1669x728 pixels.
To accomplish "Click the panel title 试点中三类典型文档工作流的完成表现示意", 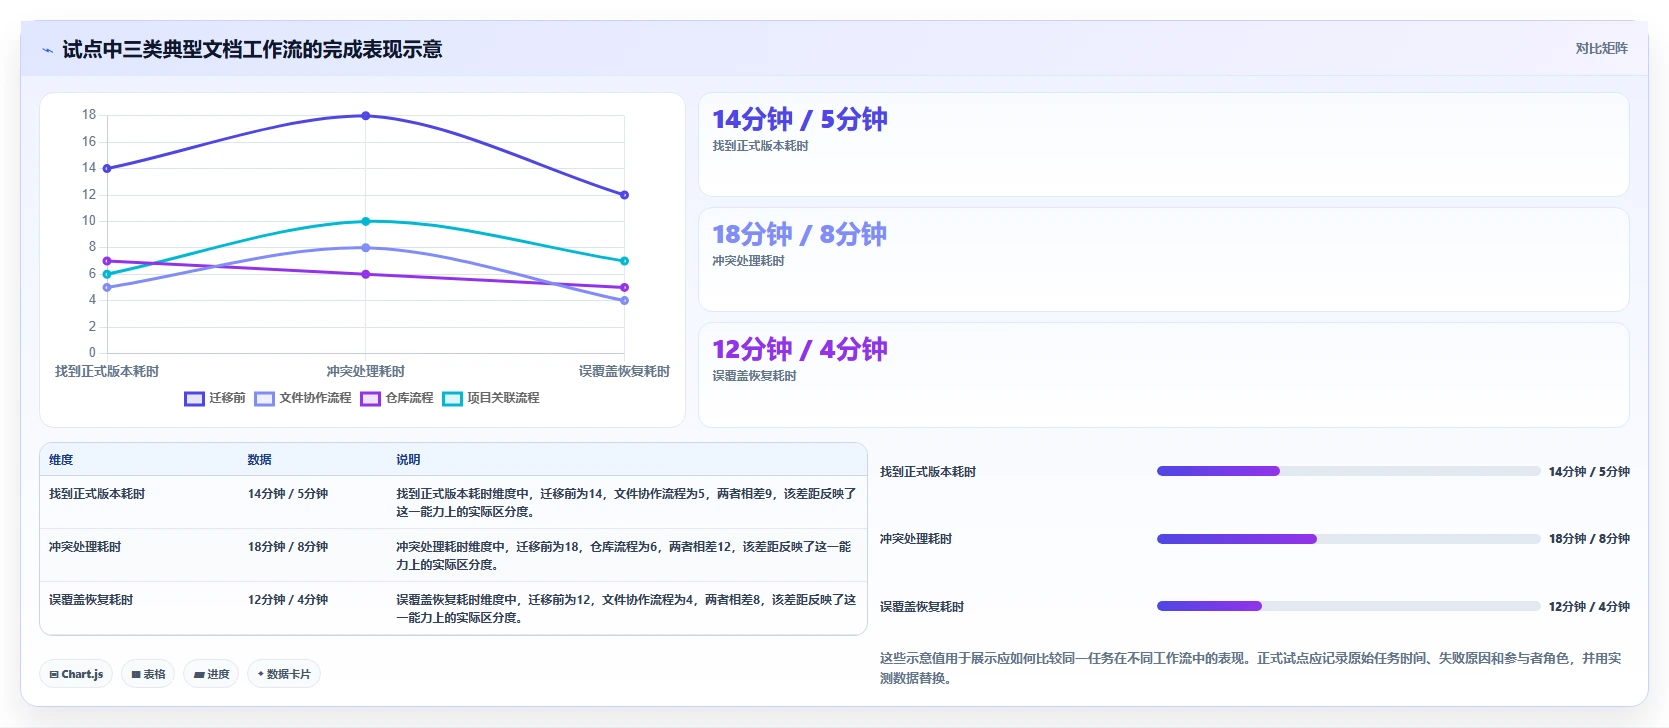I will (x=252, y=50).
